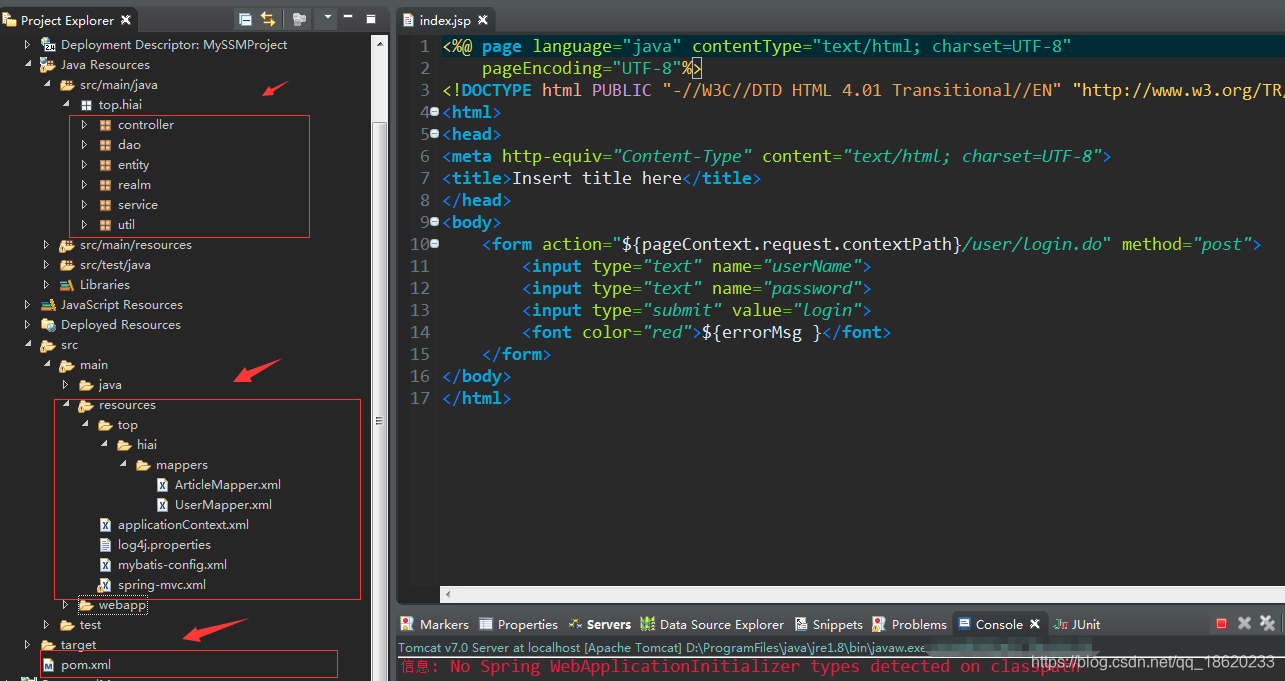Image resolution: width=1285 pixels, height=681 pixels.
Task: Click Remove All Terminated Launches icon
Action: (x=1268, y=624)
